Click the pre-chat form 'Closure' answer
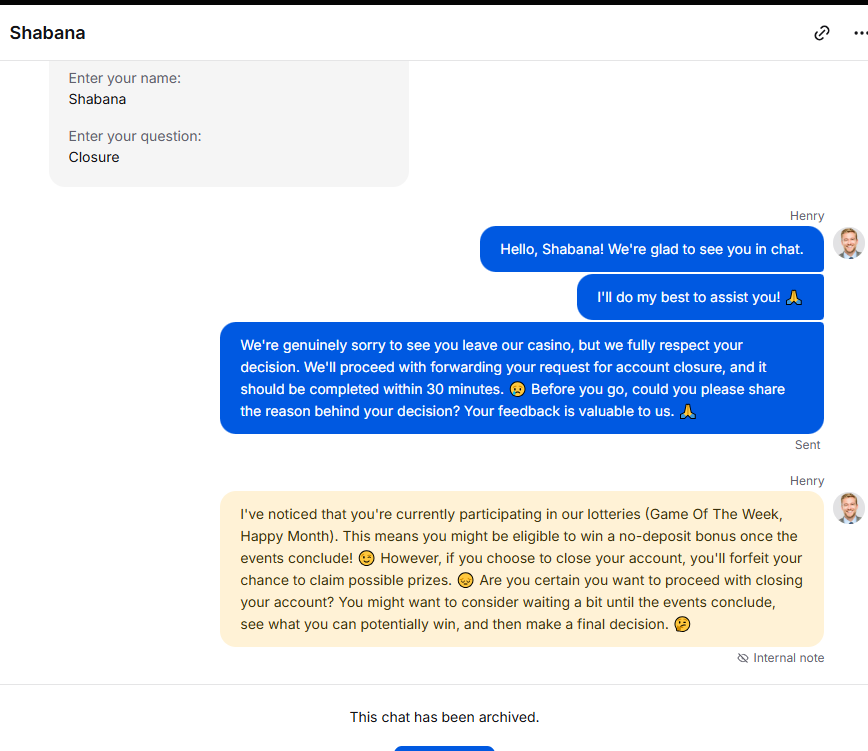 tap(94, 157)
